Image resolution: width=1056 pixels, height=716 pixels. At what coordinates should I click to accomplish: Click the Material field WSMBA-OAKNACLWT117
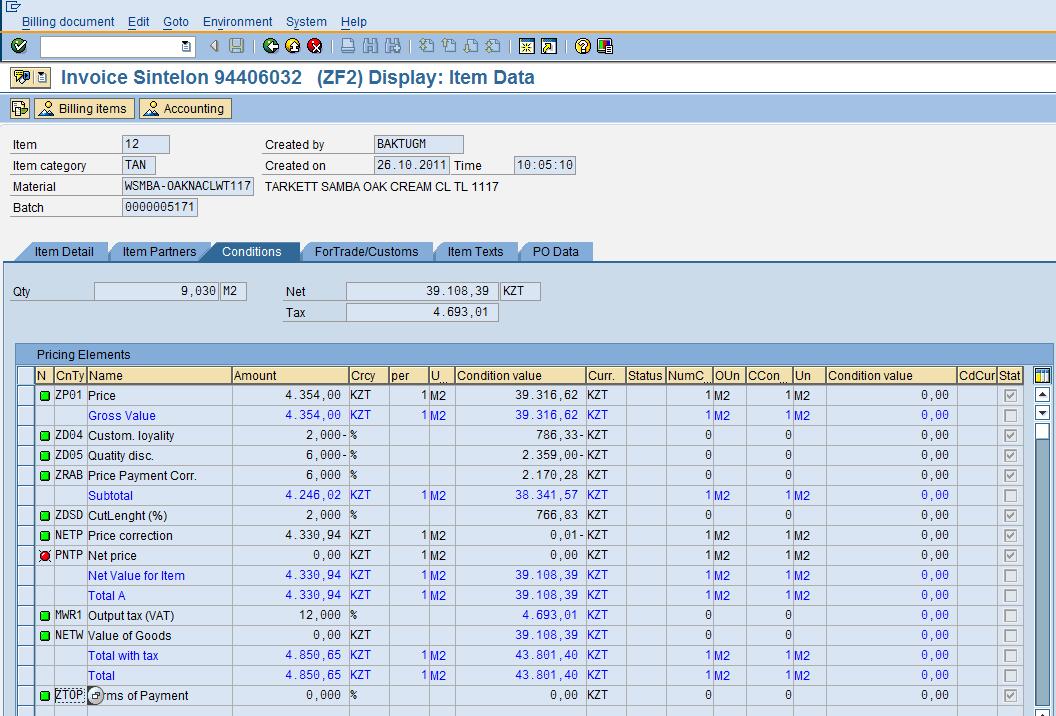coord(188,186)
